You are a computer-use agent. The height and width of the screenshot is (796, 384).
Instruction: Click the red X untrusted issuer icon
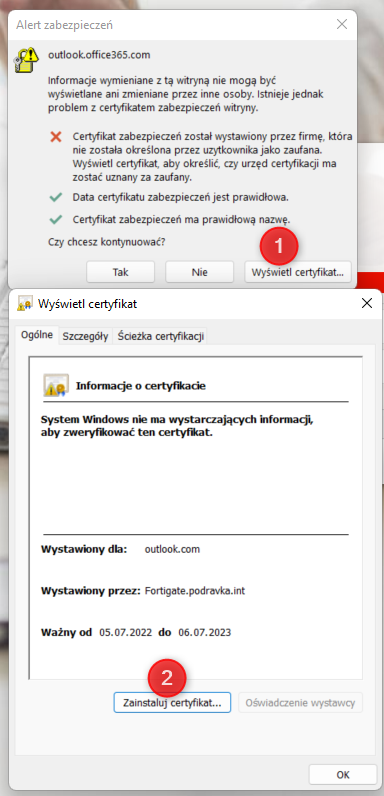tap(56, 137)
